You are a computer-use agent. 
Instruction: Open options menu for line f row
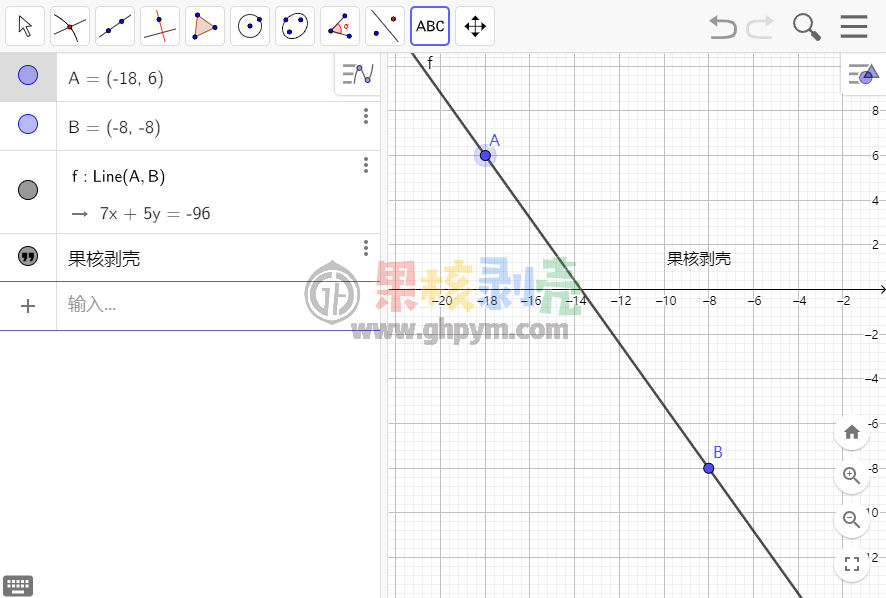(x=366, y=166)
